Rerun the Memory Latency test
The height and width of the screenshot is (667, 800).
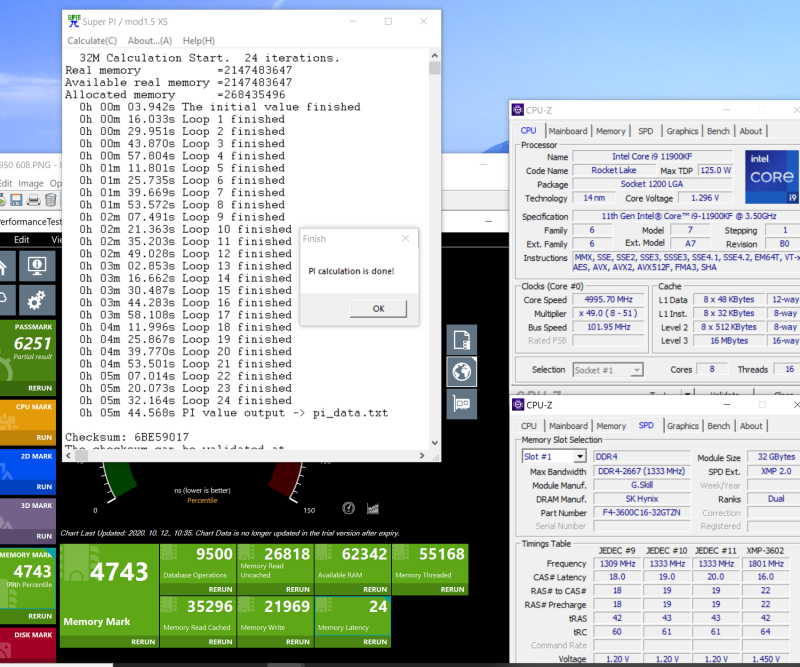click(375, 642)
